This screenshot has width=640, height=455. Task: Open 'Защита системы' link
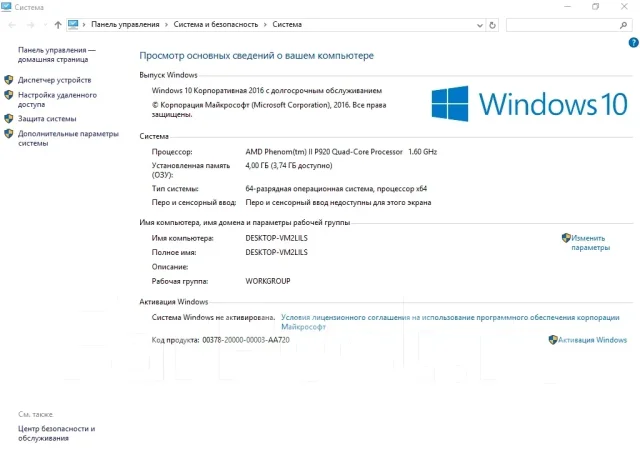pos(47,119)
